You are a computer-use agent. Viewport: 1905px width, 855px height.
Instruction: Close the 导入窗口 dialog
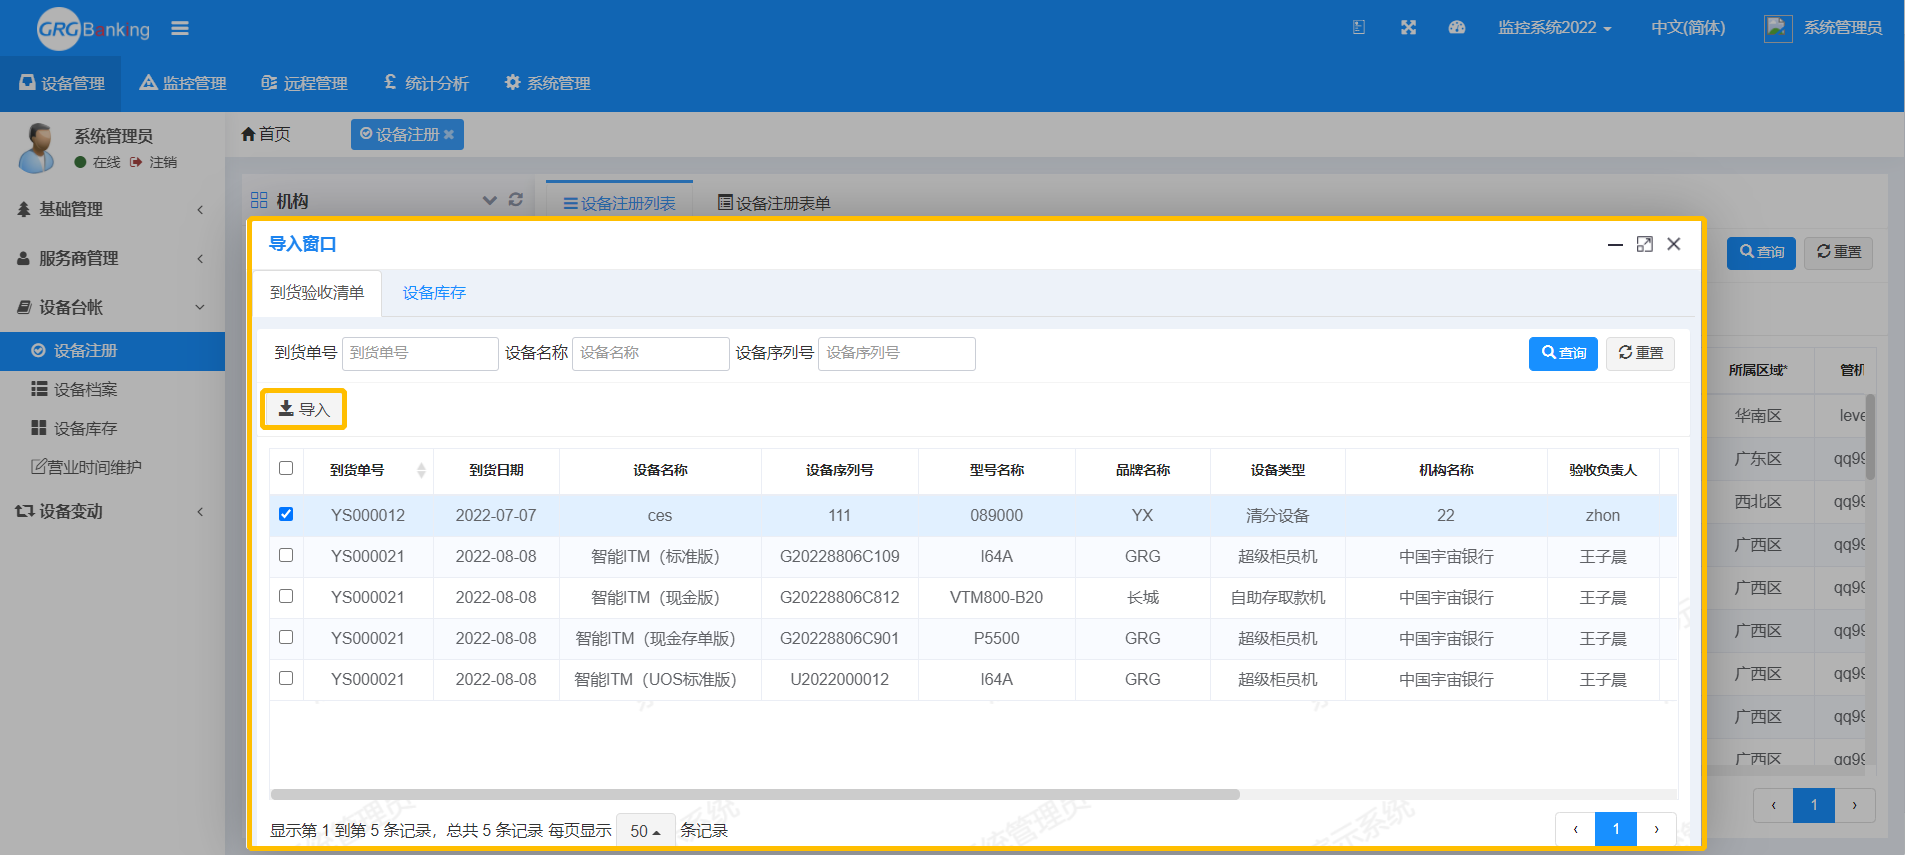(x=1674, y=244)
